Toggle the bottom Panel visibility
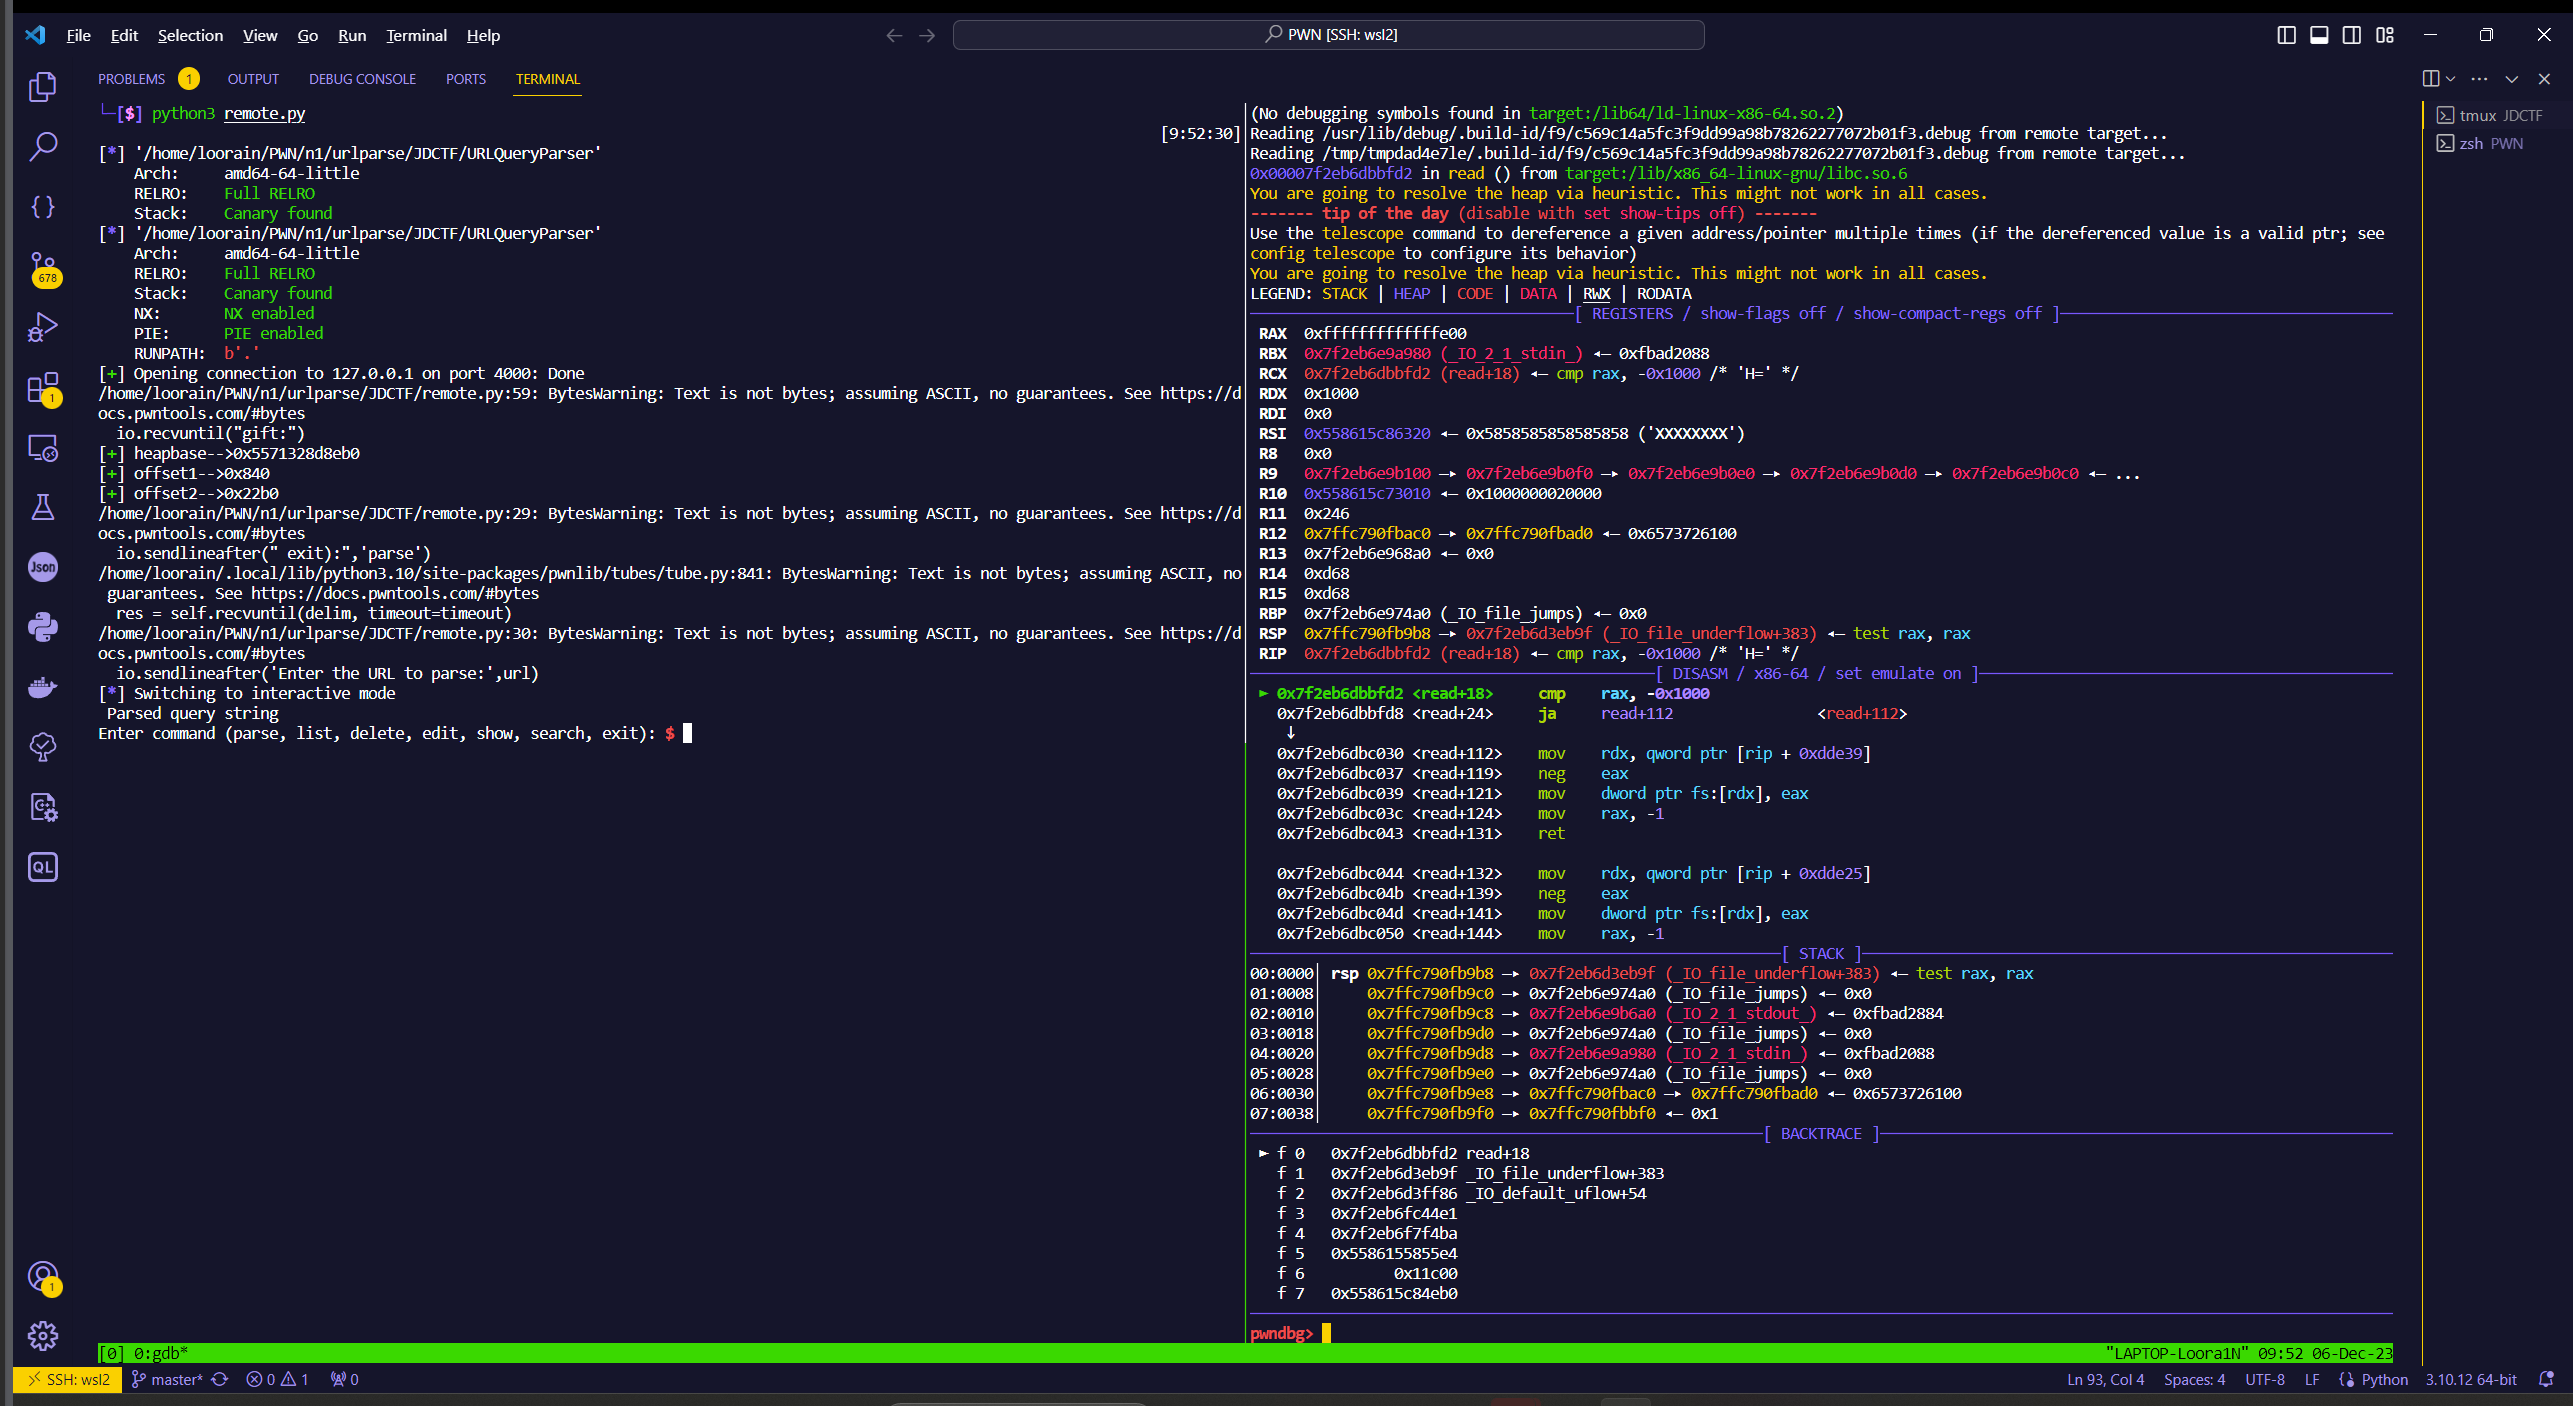2573x1406 pixels. click(2319, 35)
